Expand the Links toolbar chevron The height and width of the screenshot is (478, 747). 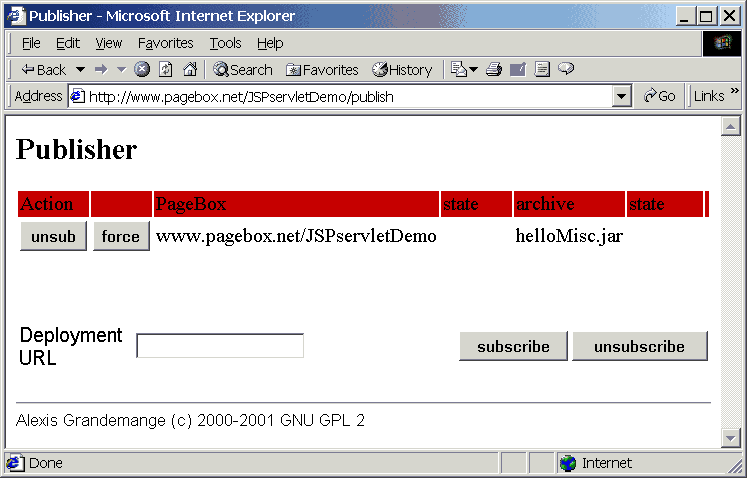tap(735, 91)
